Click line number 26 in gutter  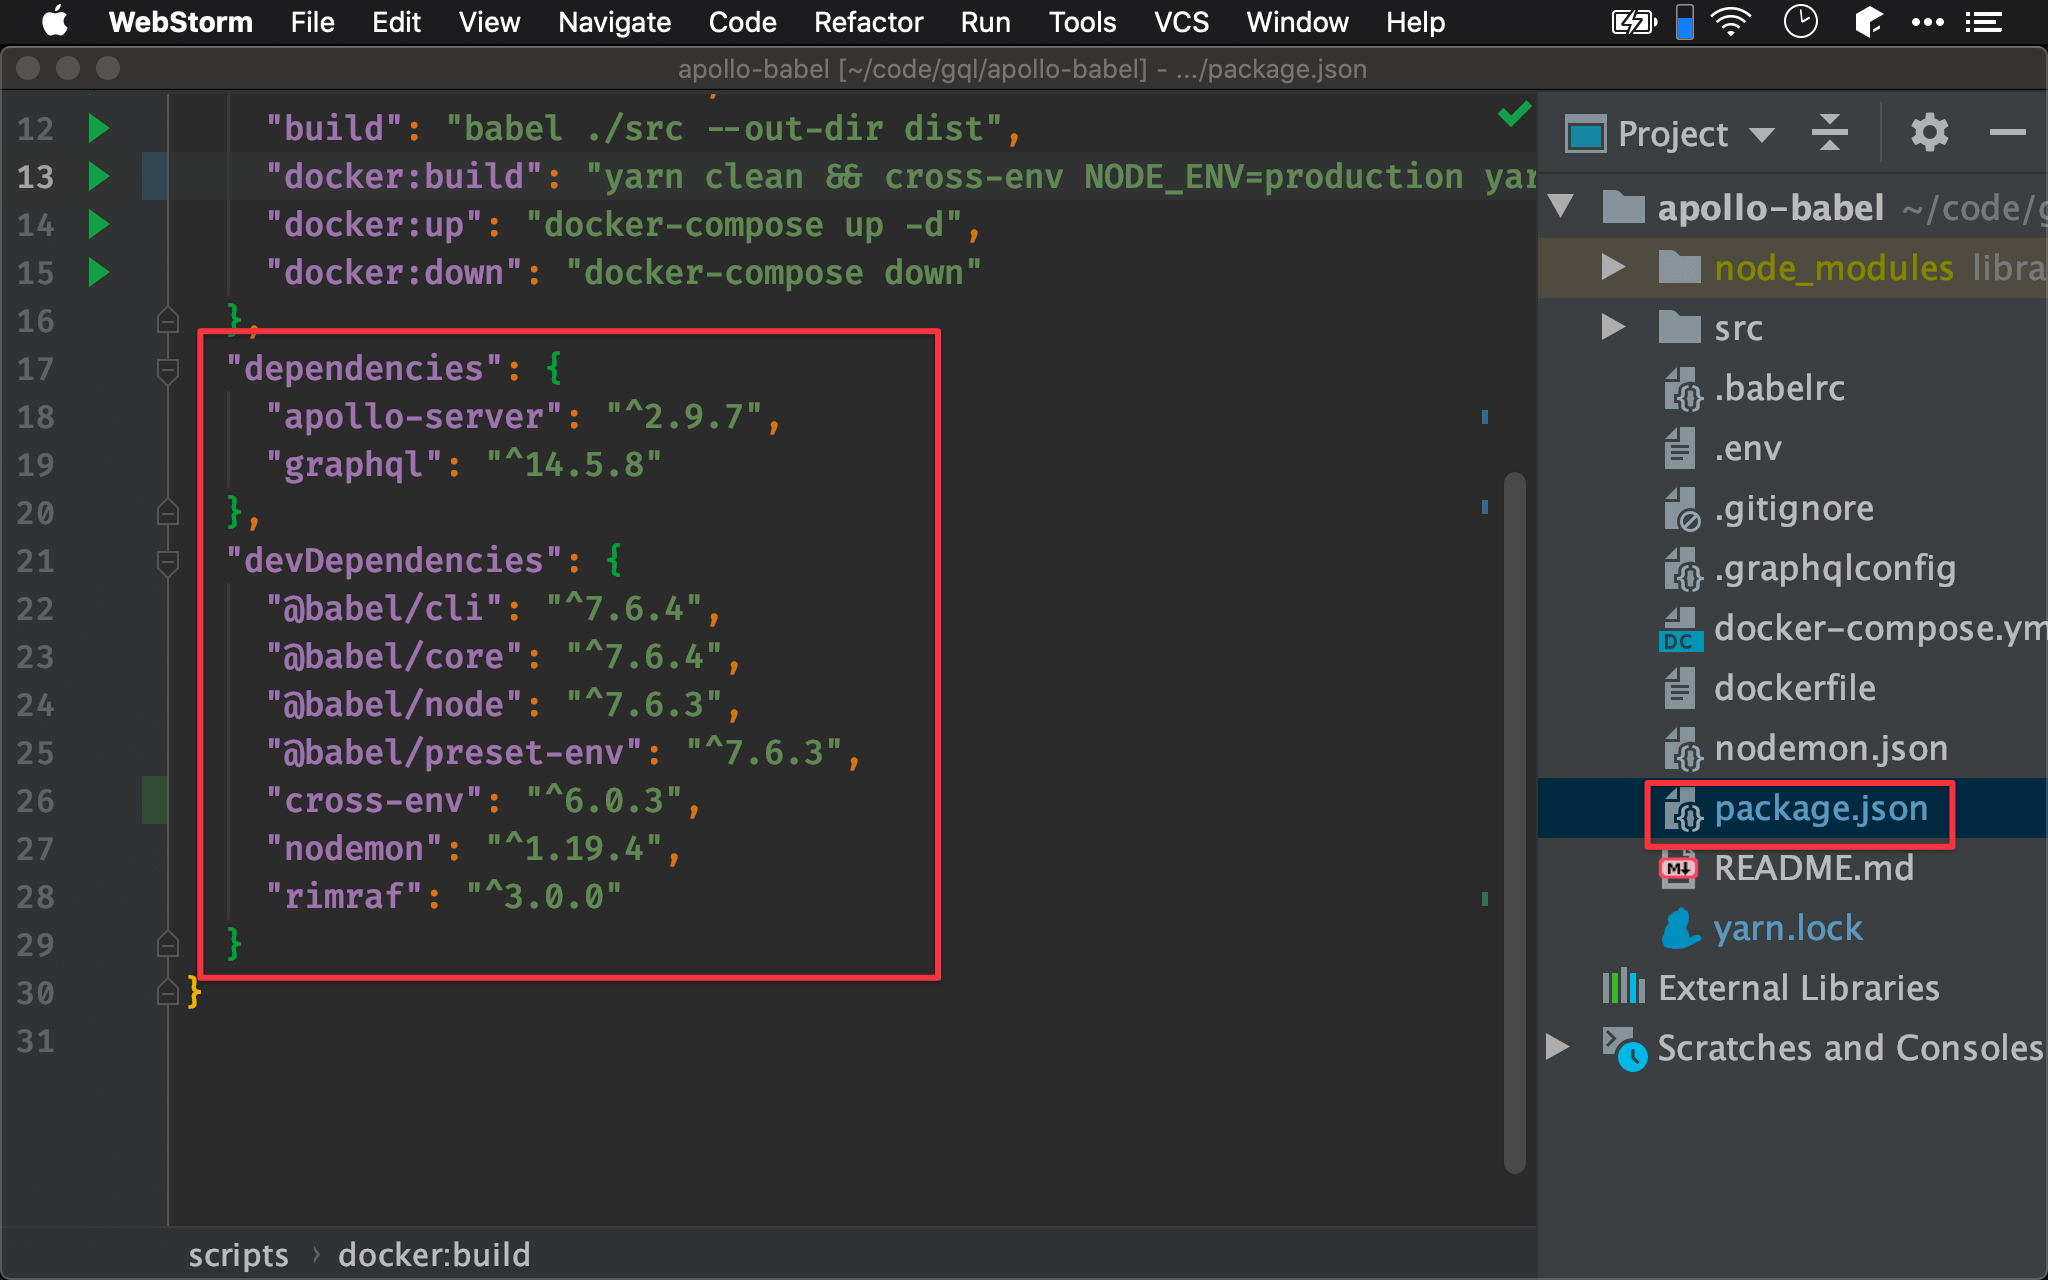coord(35,801)
